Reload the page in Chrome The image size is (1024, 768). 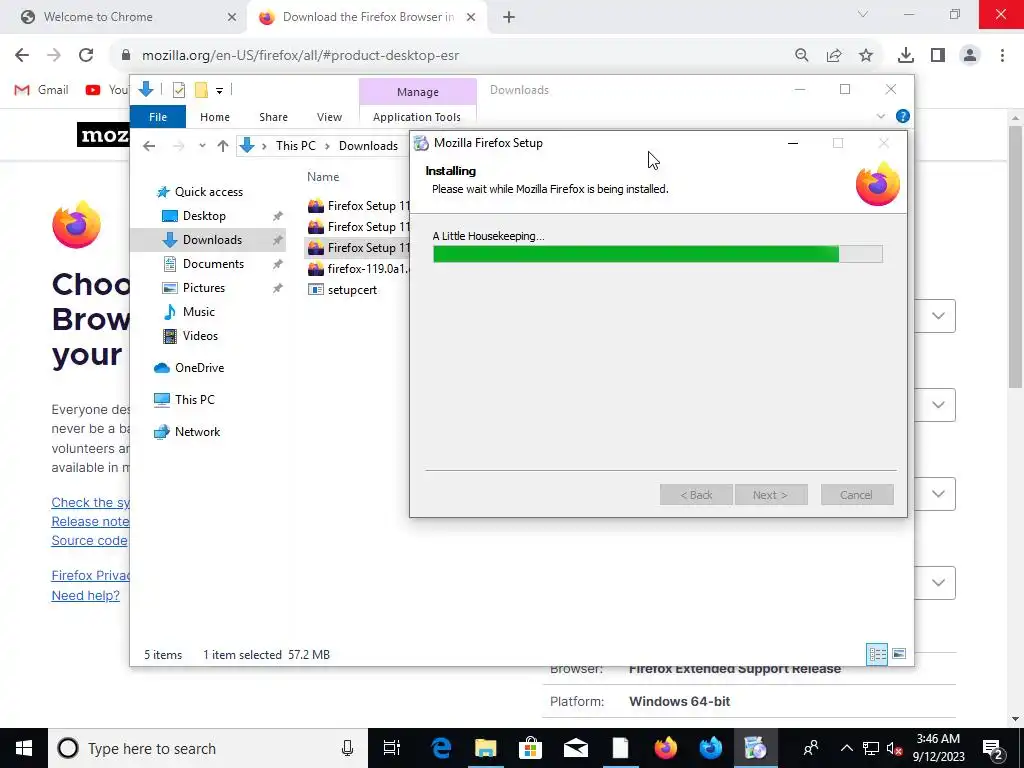(x=86, y=56)
